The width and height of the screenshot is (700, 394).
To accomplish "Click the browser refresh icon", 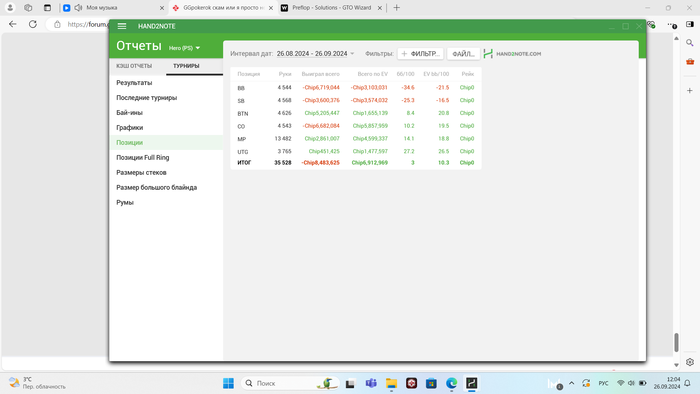I will (33, 24).
